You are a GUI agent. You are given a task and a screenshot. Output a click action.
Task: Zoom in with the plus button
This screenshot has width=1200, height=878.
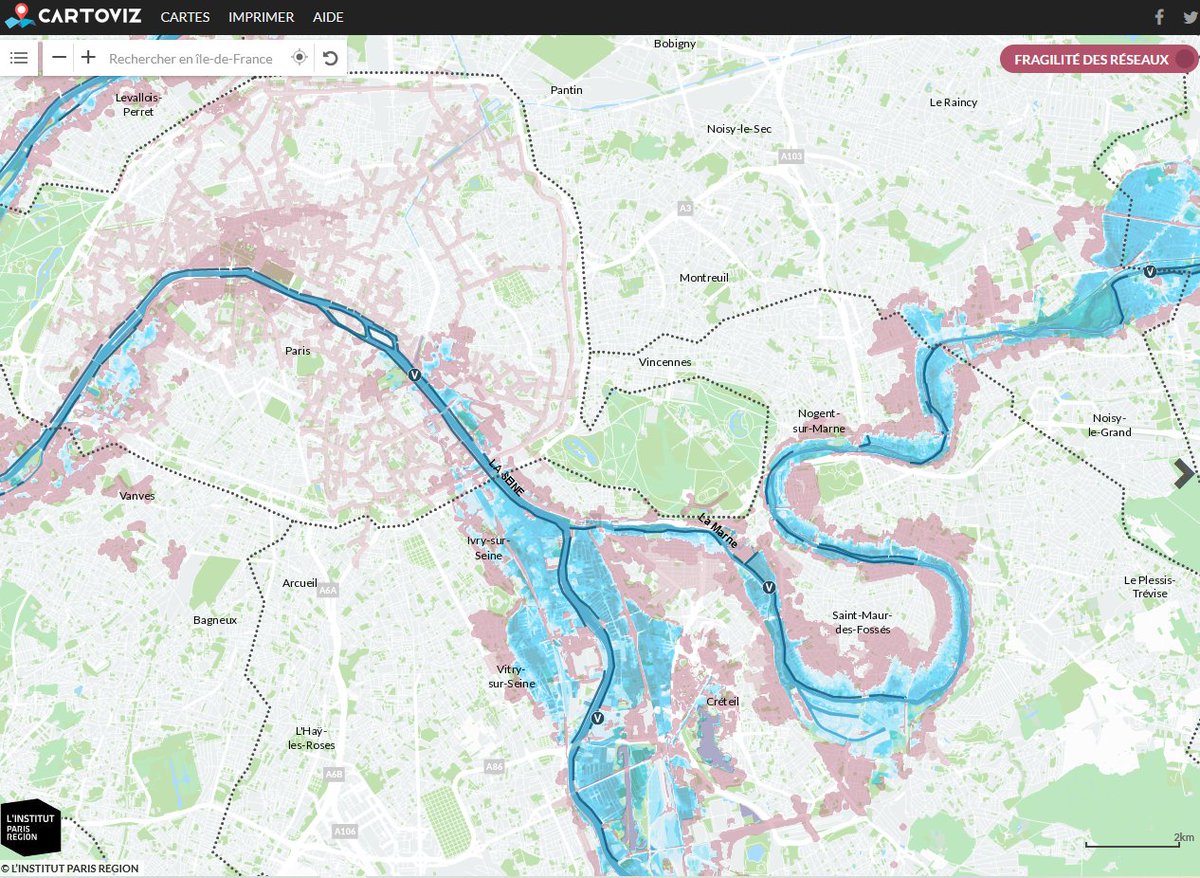coord(88,57)
